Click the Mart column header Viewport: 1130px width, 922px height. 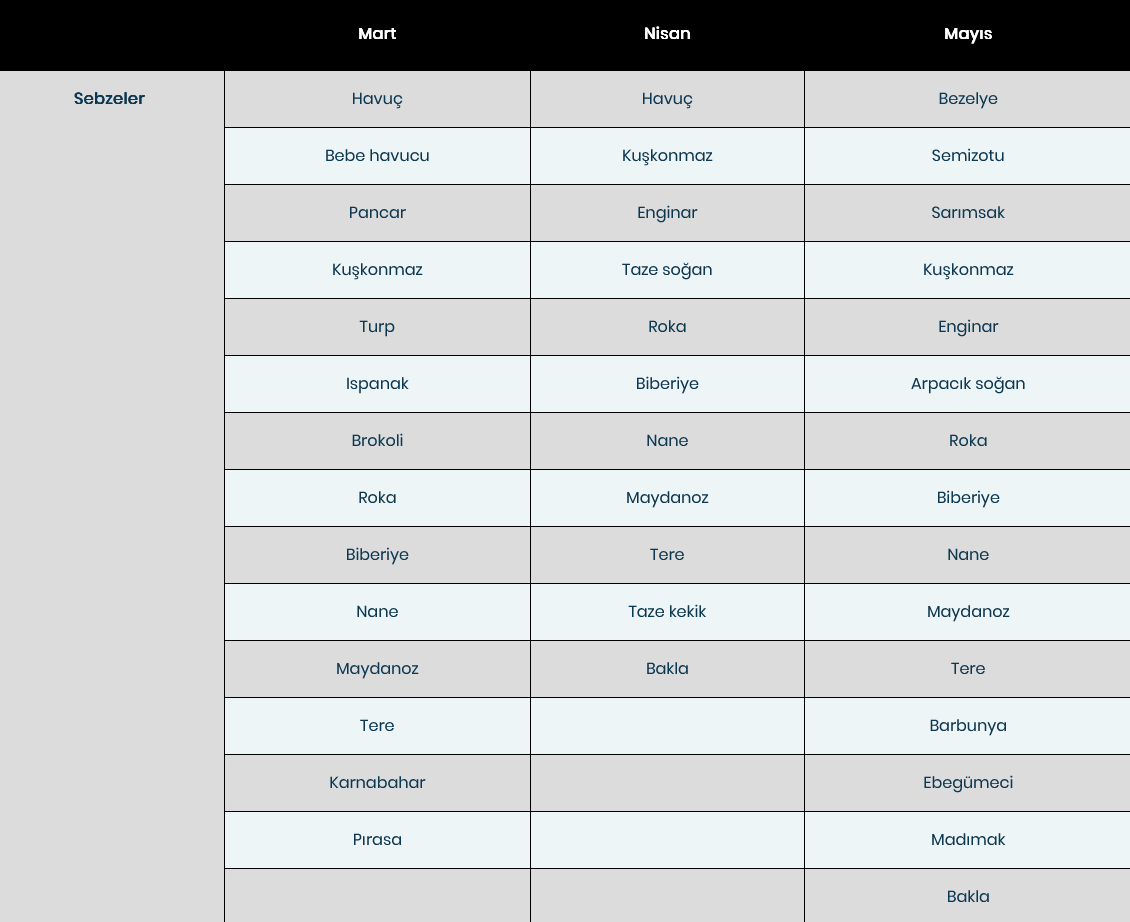[x=377, y=34]
